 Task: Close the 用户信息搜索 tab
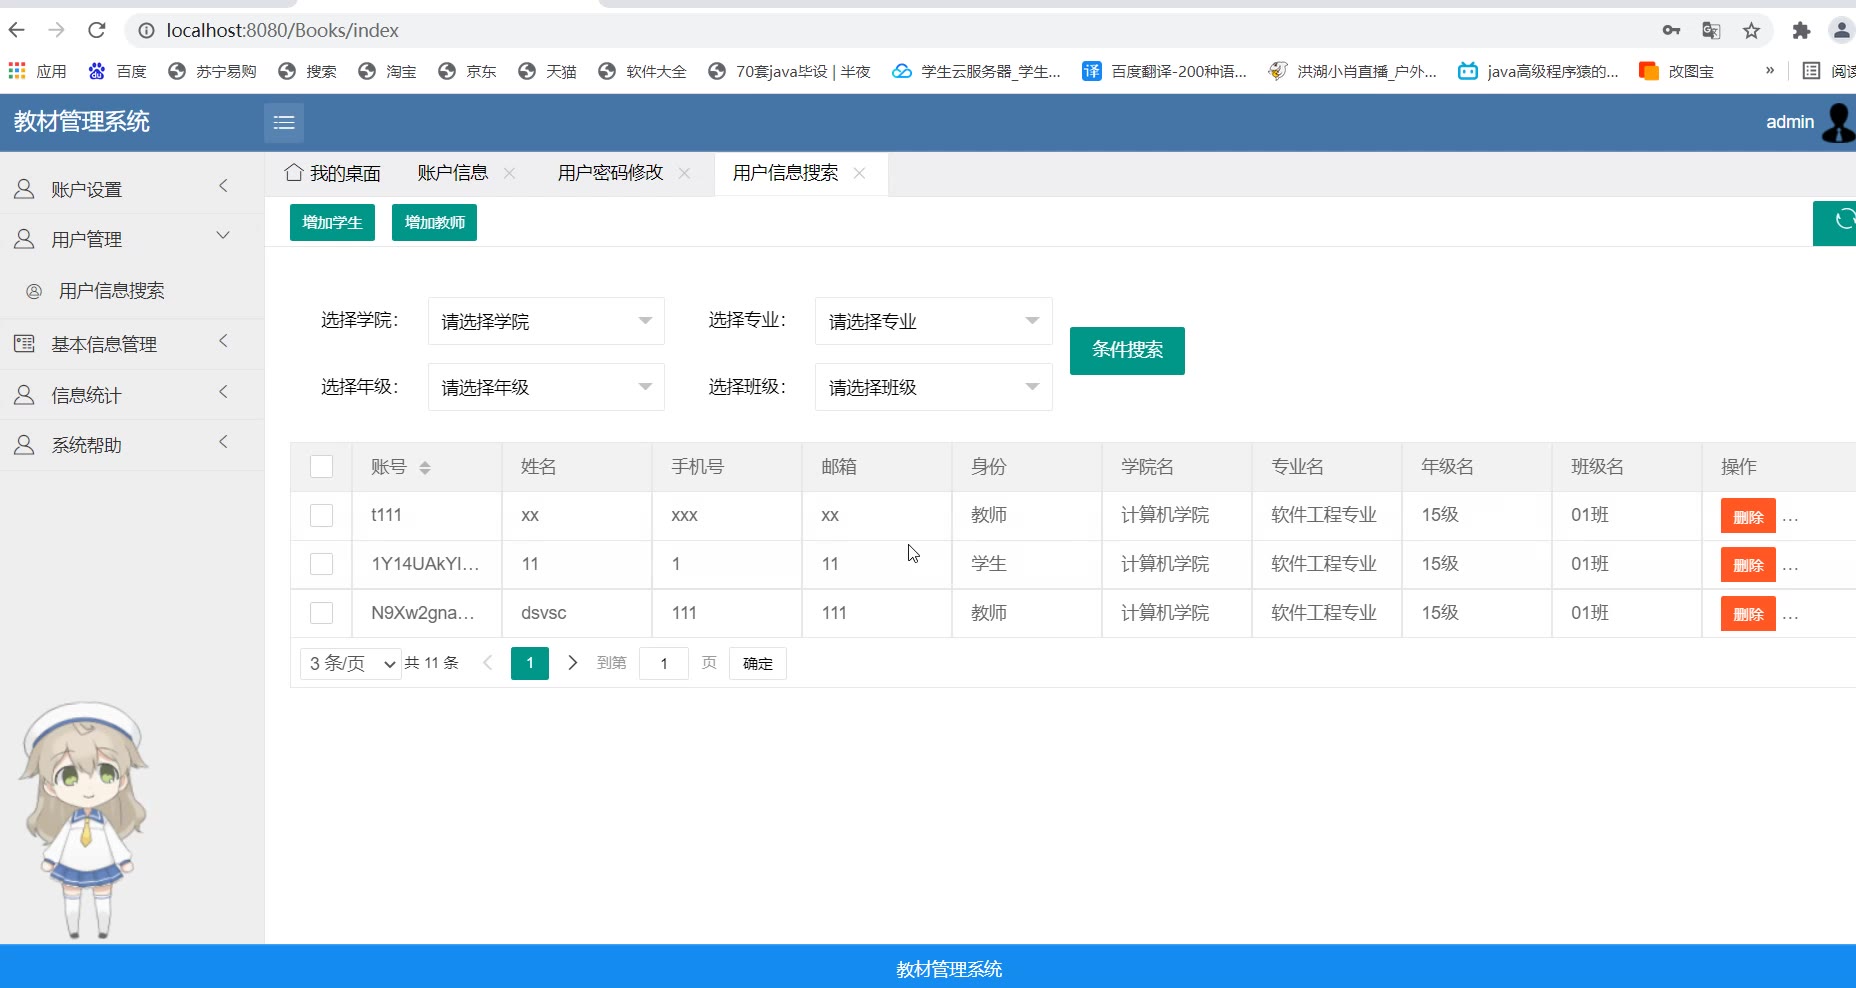859,173
